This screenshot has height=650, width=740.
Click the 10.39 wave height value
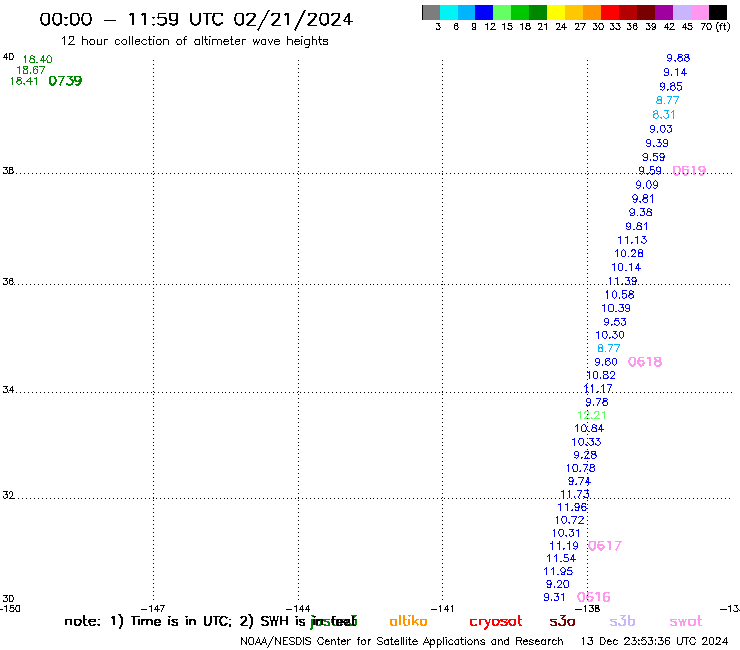[616, 308]
